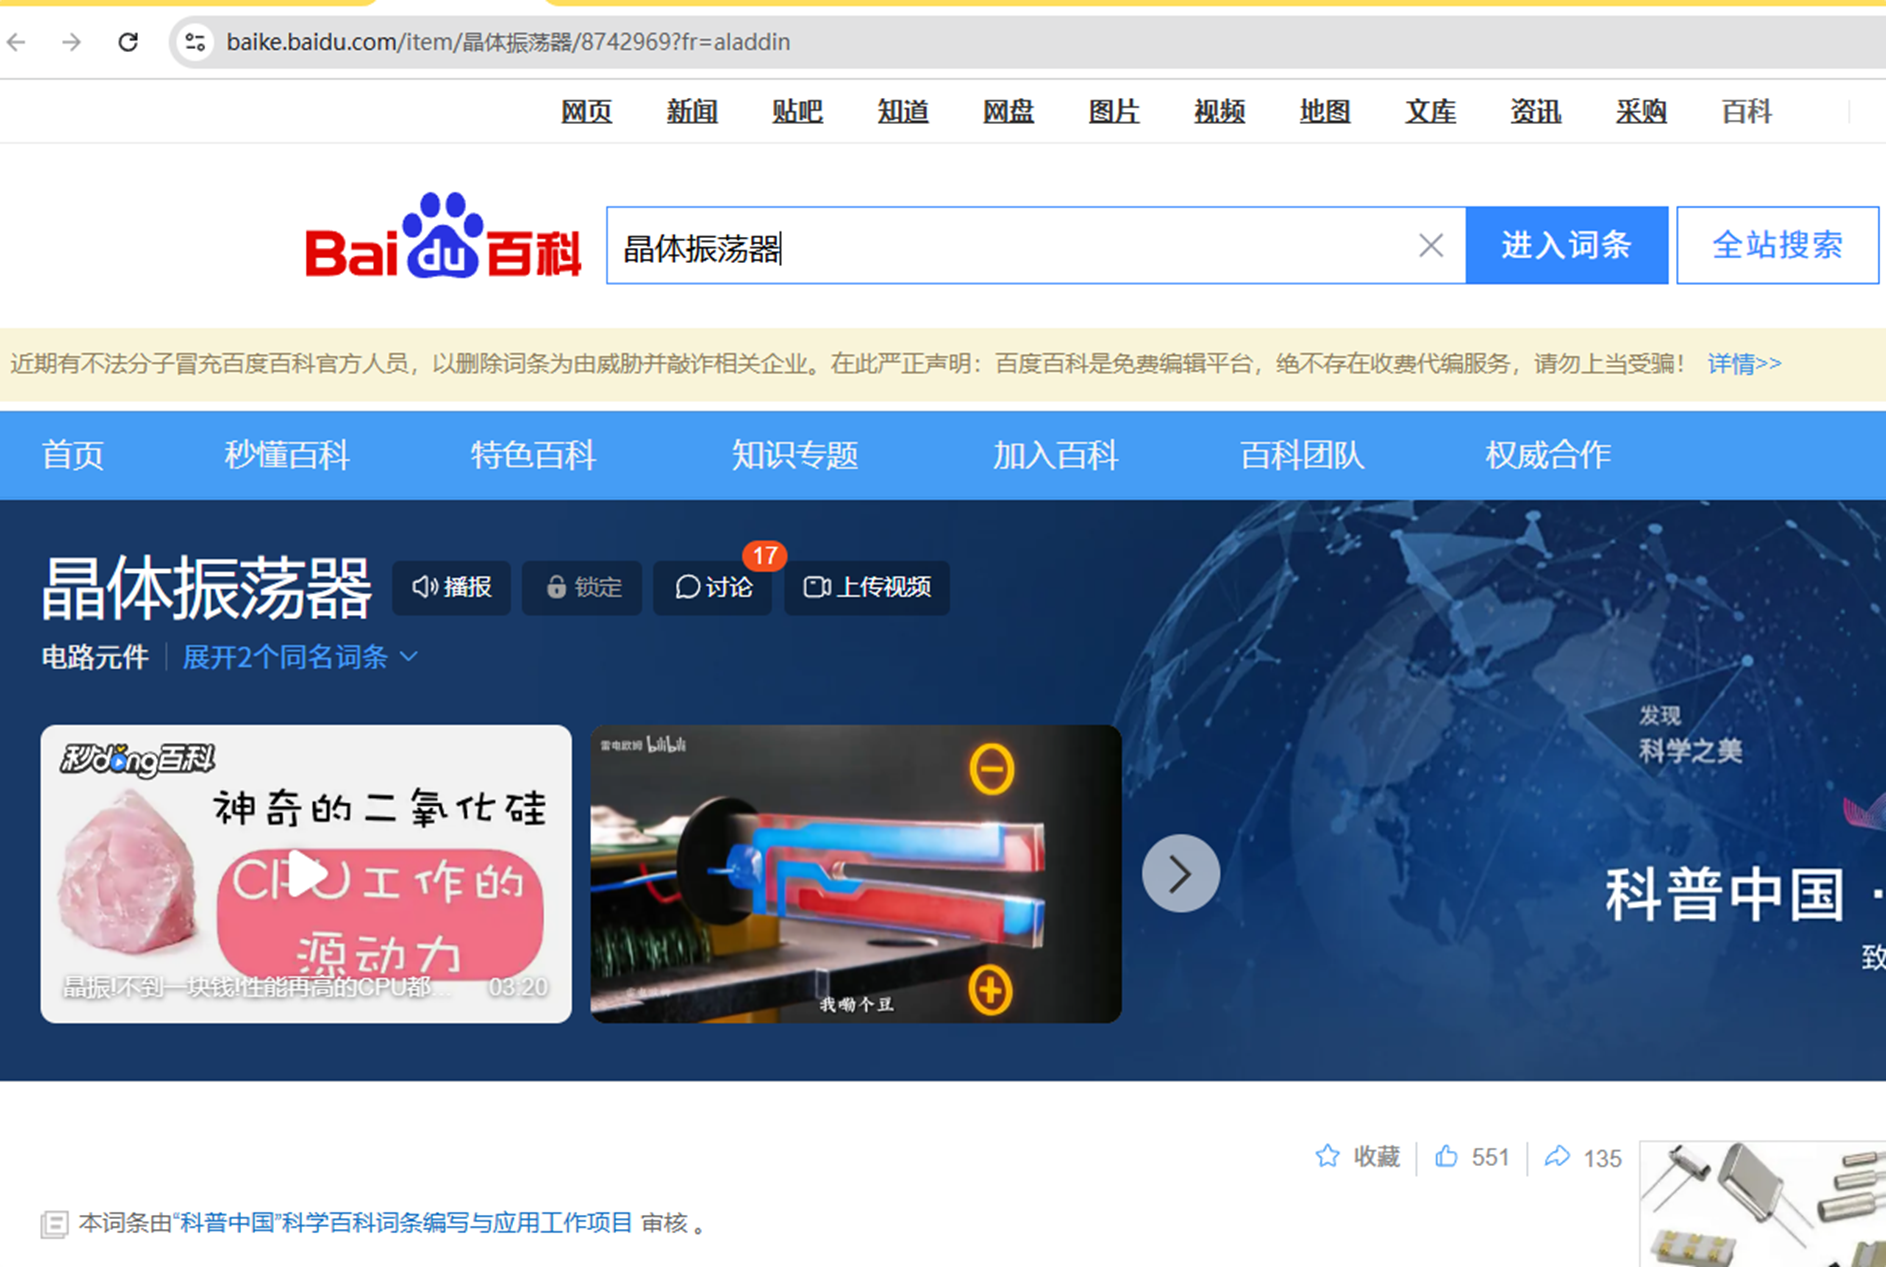
Task: Click the 进入词条 button
Action: 1566,245
